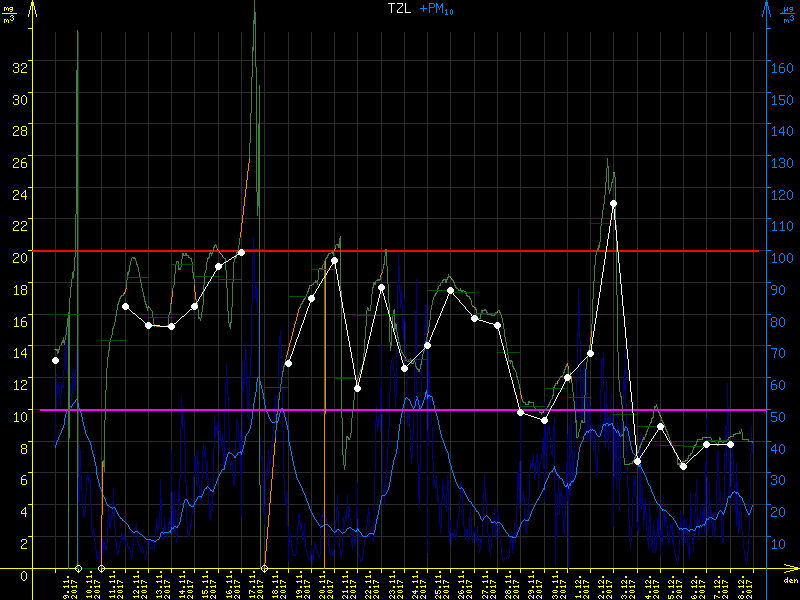800x600 pixels.
Task: Click the blue +PM10 series label
Action: 433,10
